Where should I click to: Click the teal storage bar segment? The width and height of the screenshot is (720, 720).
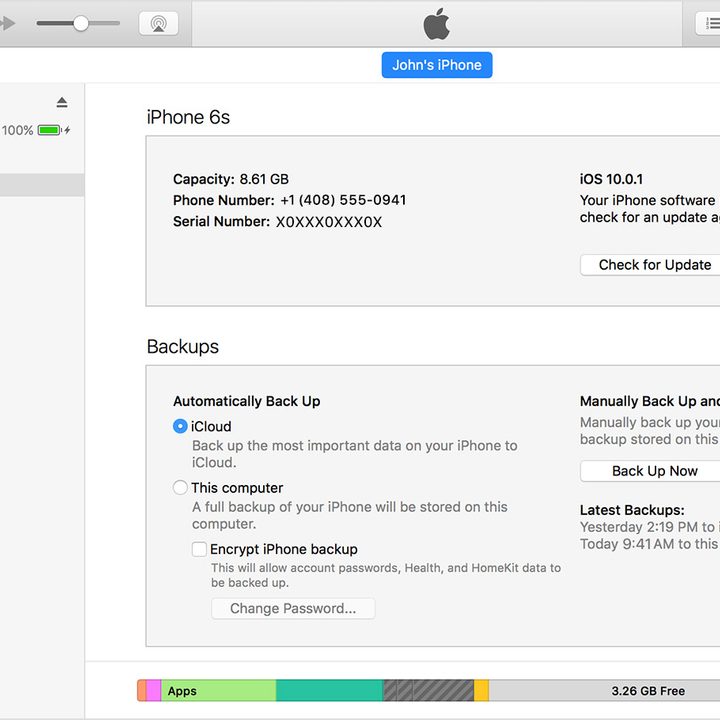[x=330, y=691]
